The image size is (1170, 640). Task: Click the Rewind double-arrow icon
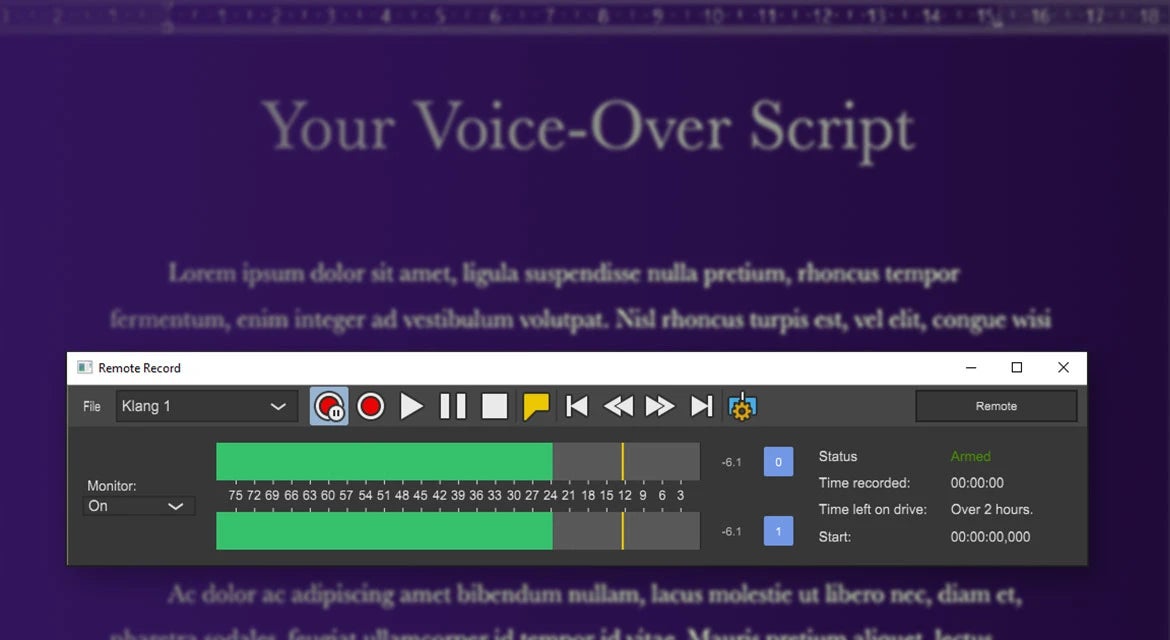[x=618, y=407]
